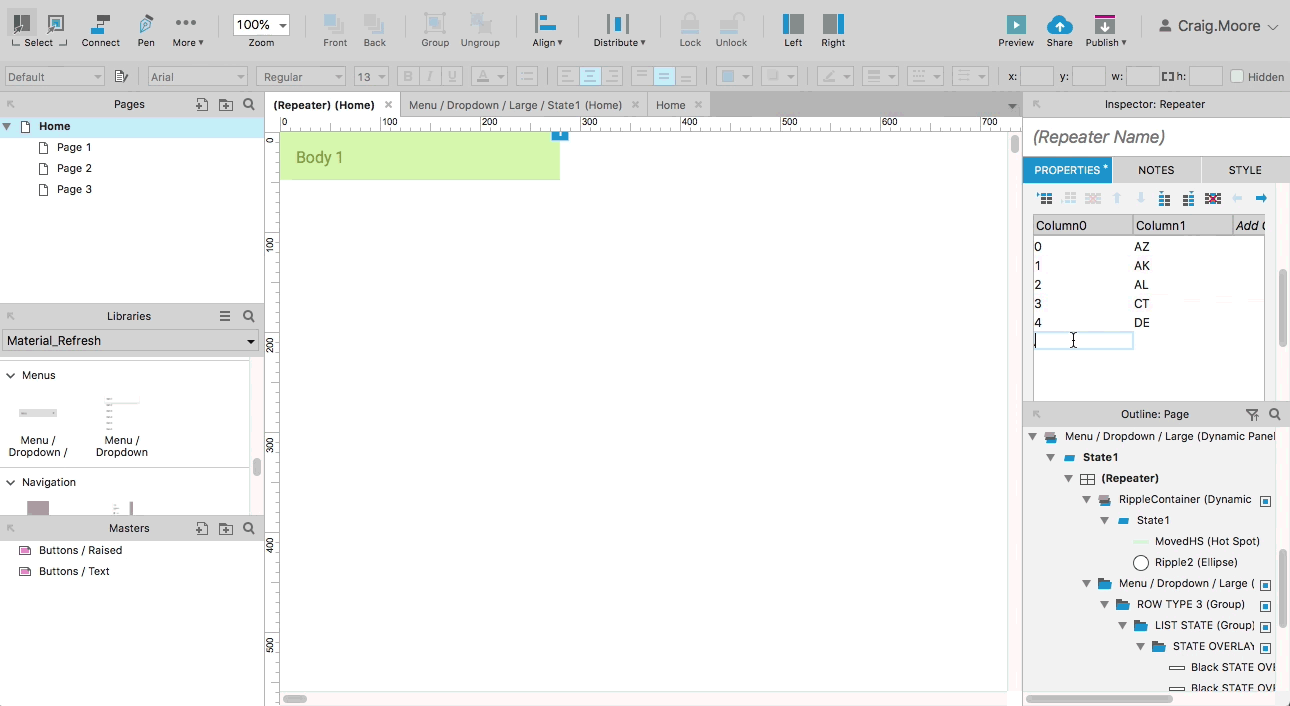Select Page 2 in Pages tree

74,168
